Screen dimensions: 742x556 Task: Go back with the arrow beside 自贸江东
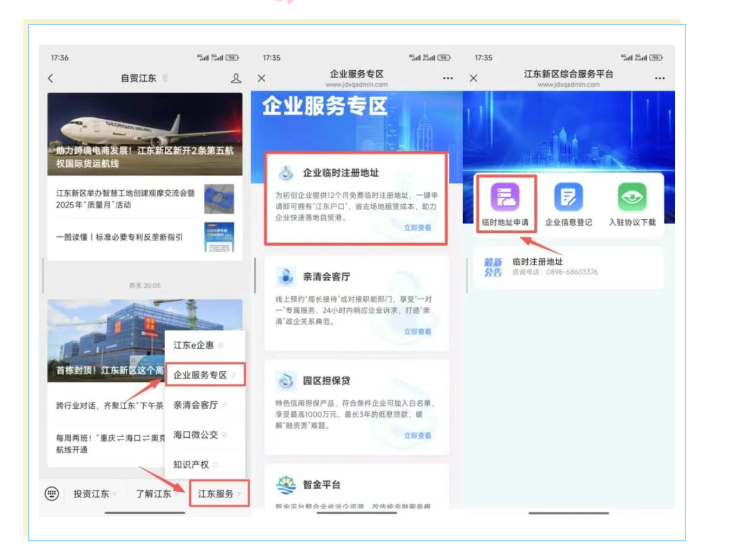(x=51, y=78)
